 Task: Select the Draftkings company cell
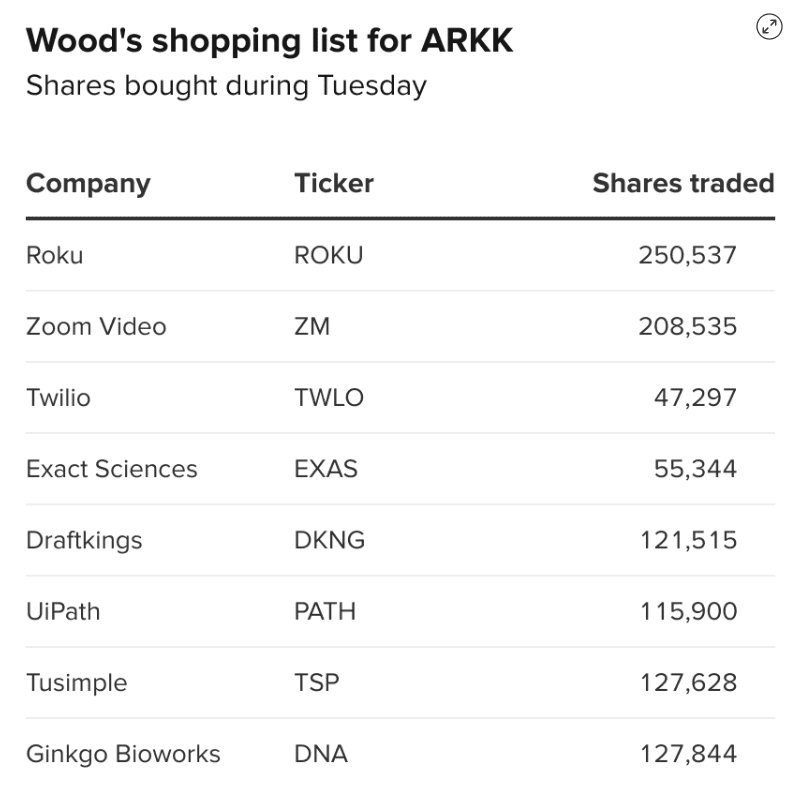(x=84, y=541)
